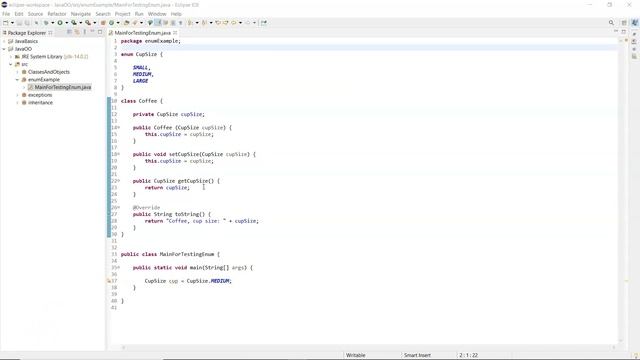640x360 pixels.
Task: Minimize the editor area
Action: point(616,31)
